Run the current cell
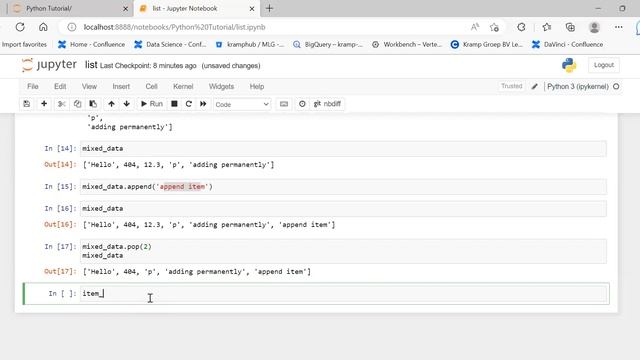The image size is (640, 360). pyautogui.click(x=152, y=104)
